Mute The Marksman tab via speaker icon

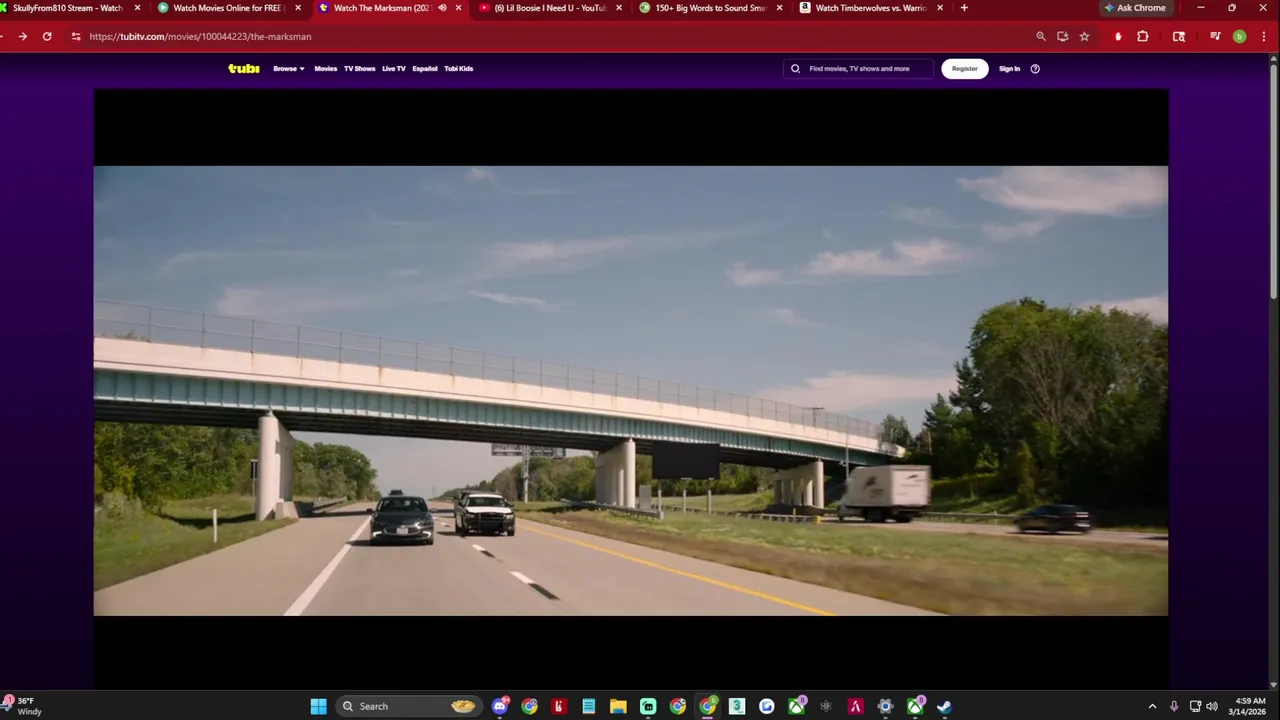tap(442, 8)
